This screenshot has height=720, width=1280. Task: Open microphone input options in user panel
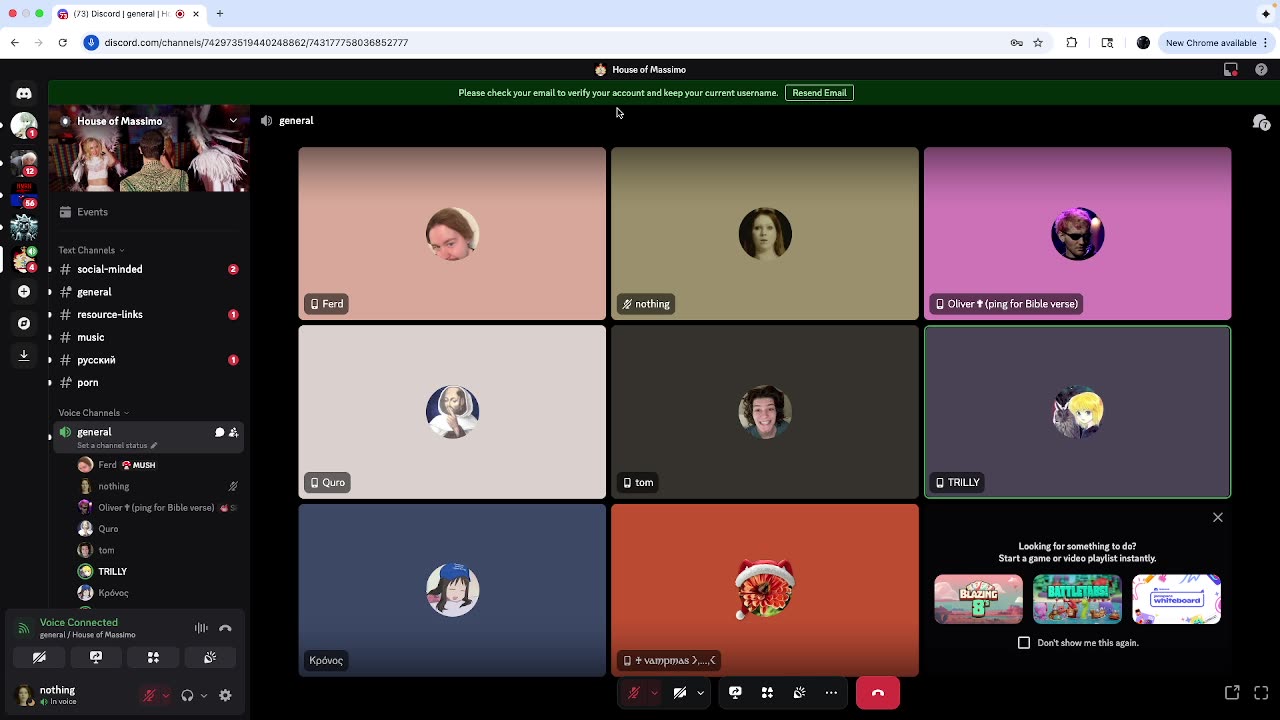coord(165,695)
